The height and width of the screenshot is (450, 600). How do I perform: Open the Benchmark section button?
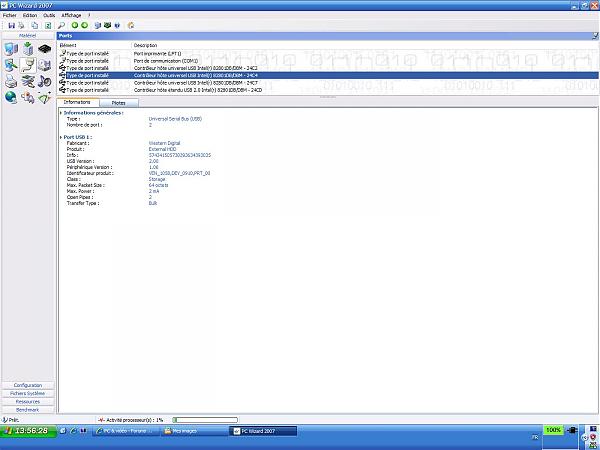(28, 410)
